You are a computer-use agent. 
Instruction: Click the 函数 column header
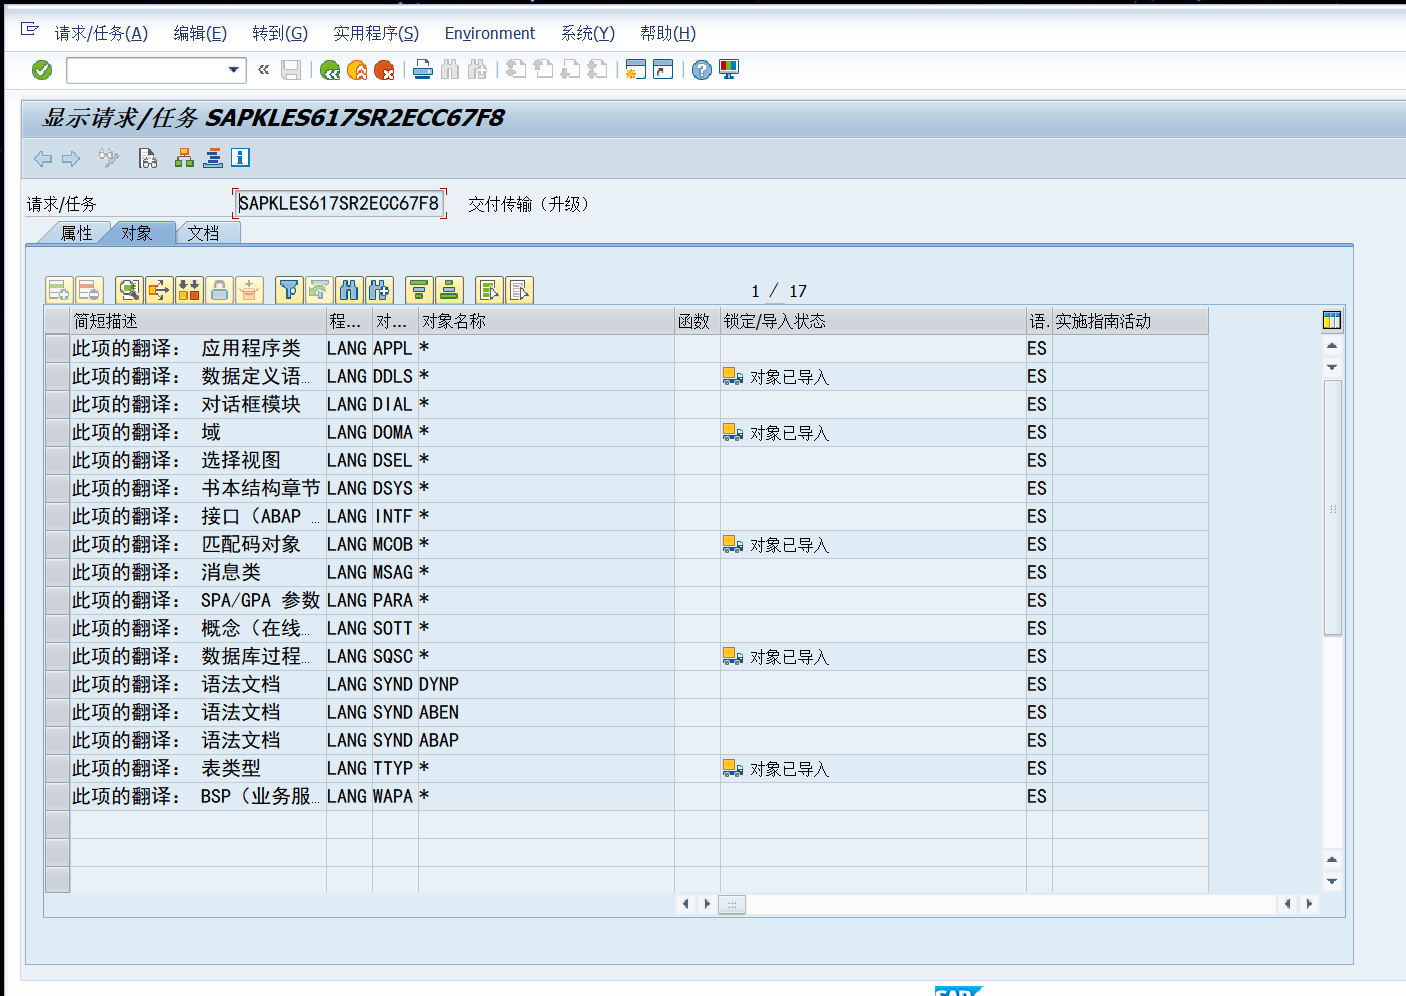pyautogui.click(x=697, y=321)
